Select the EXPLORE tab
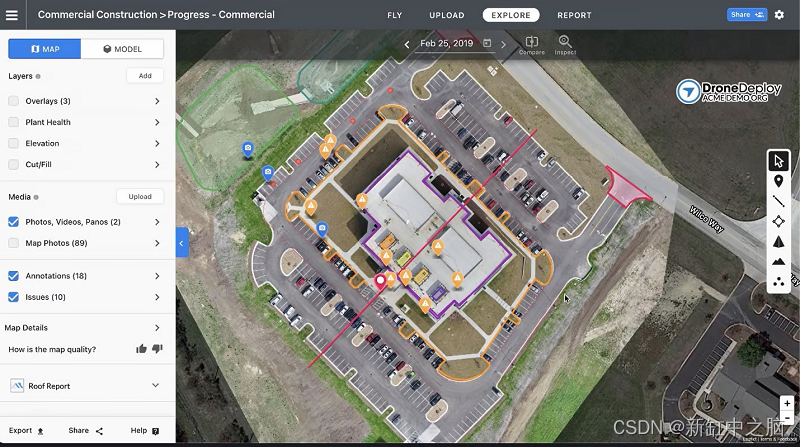Screen dimensions: 800x447 pos(511,15)
